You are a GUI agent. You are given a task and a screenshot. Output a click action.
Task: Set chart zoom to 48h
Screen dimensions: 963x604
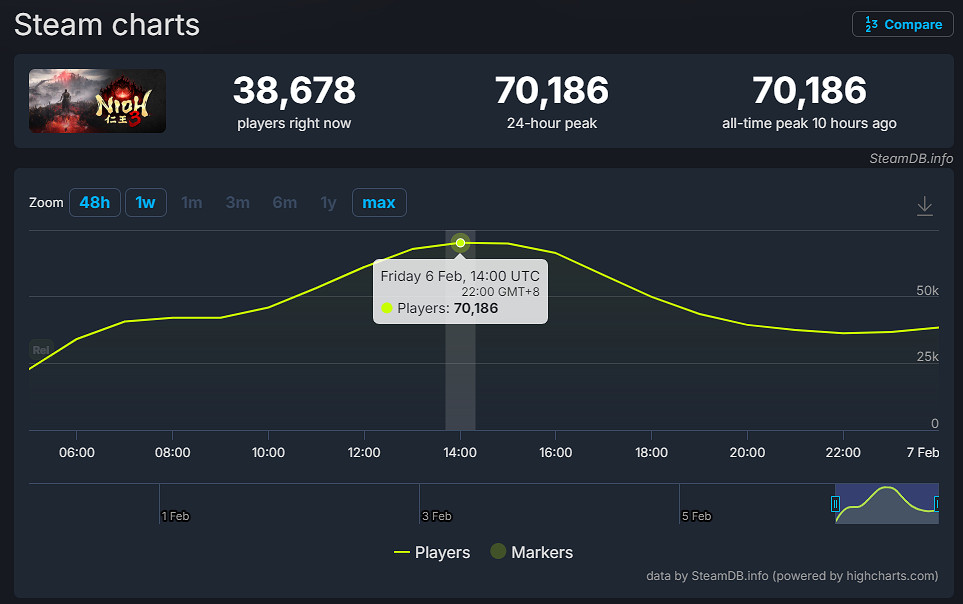click(x=95, y=203)
